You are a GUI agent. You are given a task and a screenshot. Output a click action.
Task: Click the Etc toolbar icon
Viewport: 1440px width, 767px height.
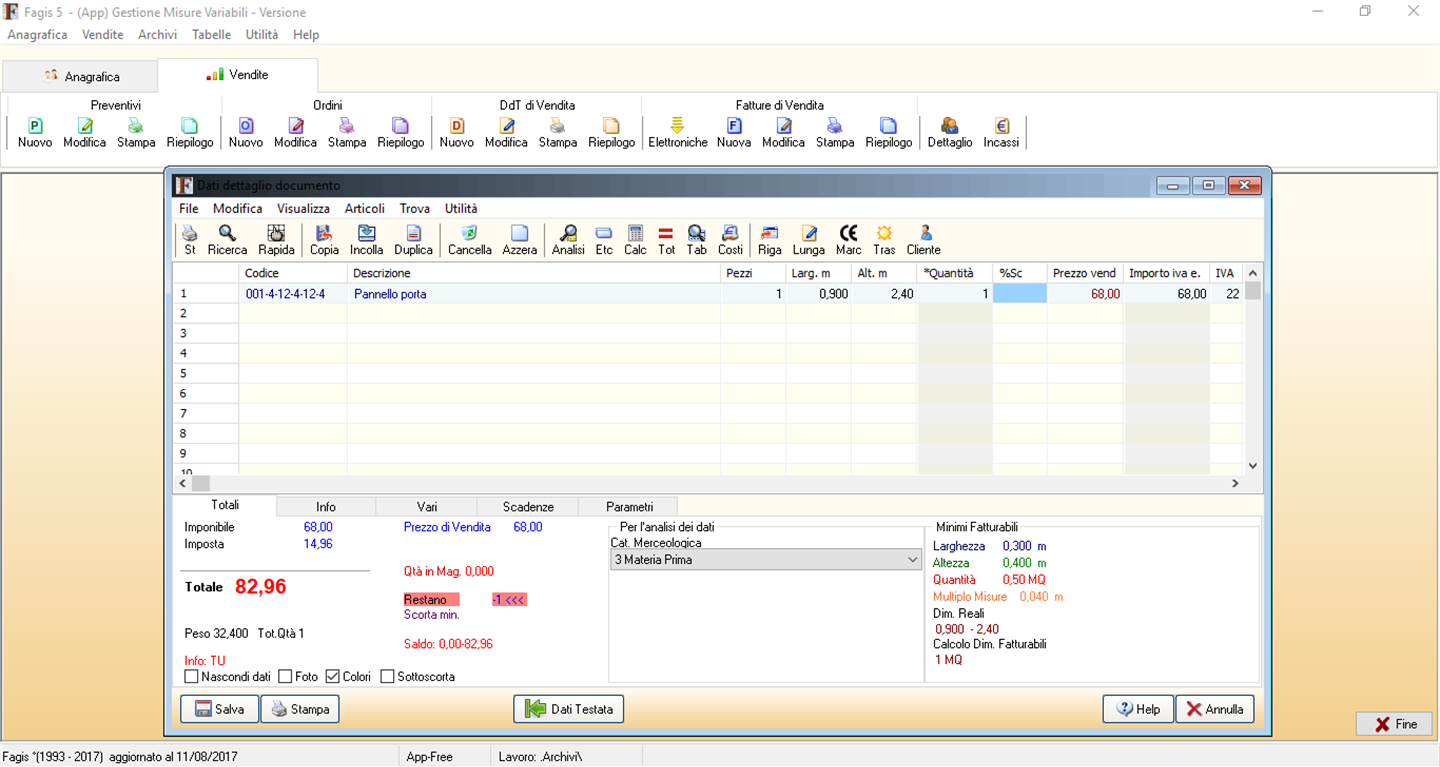click(604, 240)
